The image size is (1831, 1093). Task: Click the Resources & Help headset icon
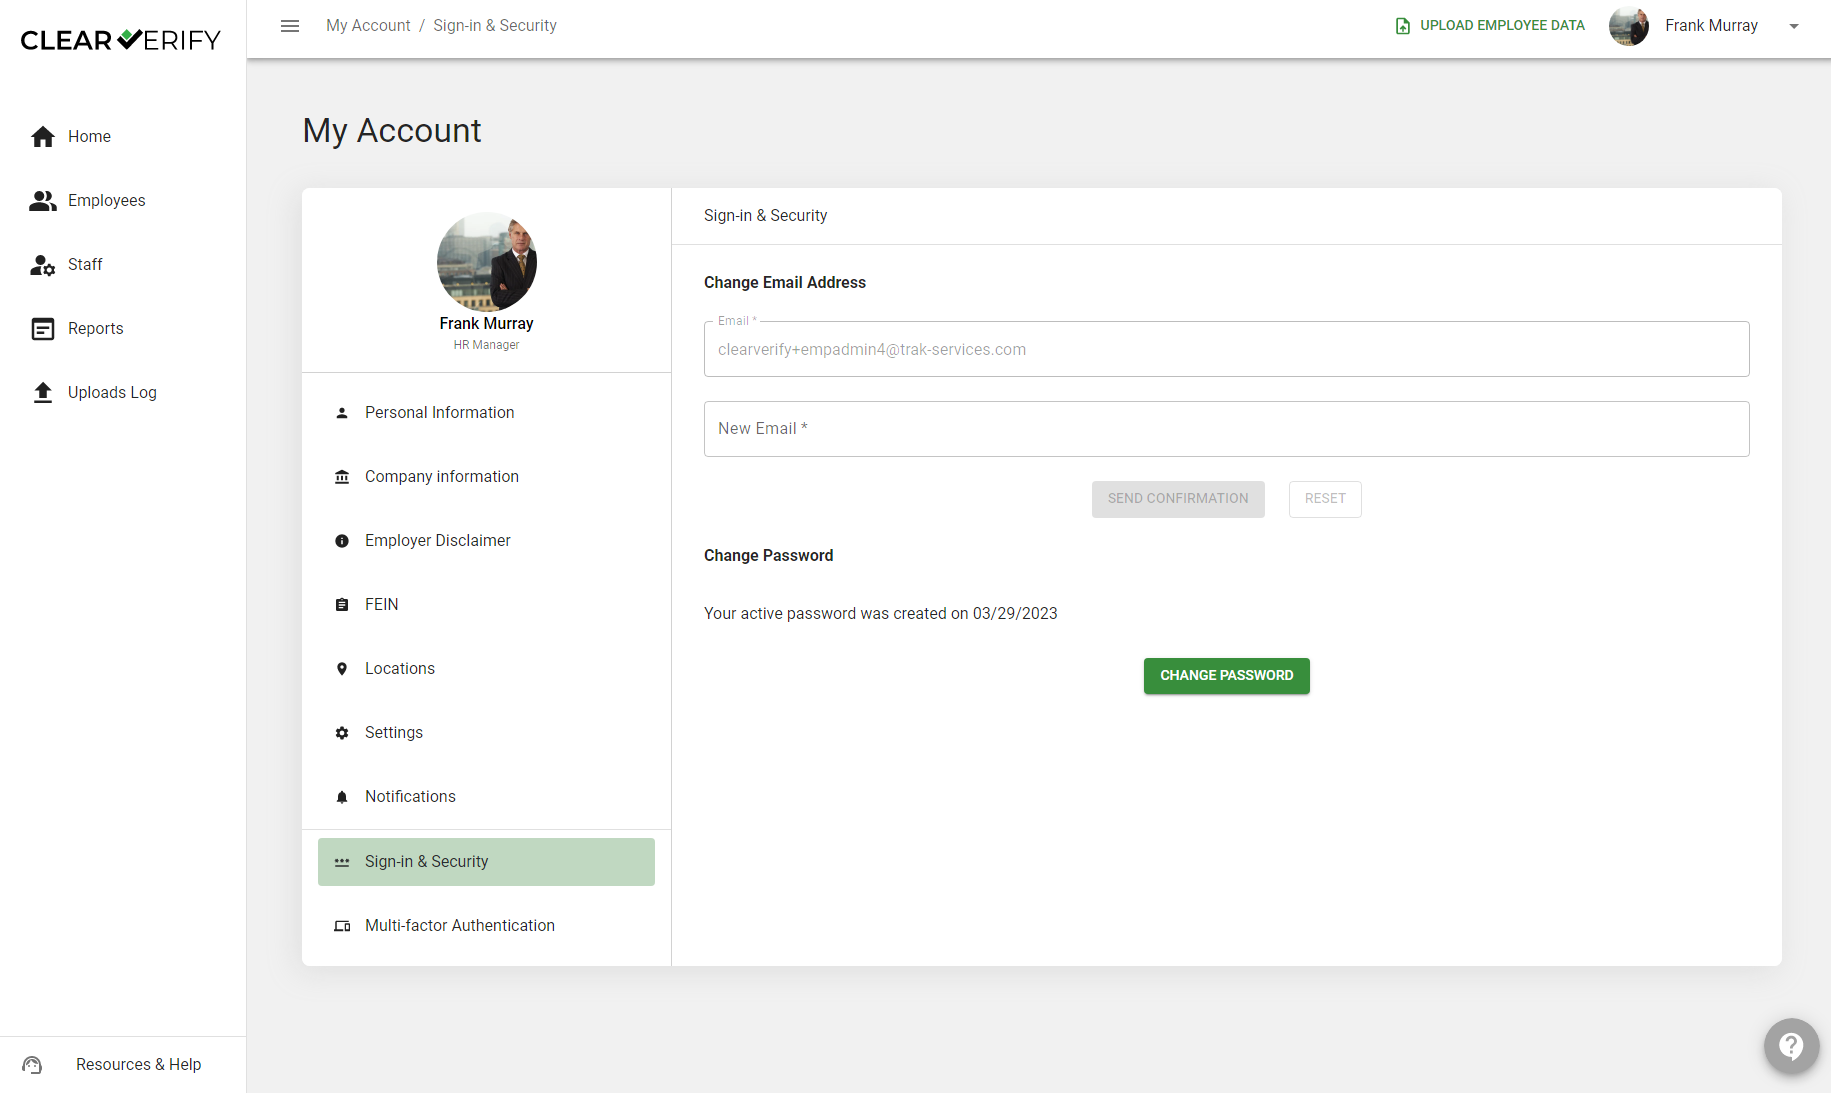tap(32, 1065)
